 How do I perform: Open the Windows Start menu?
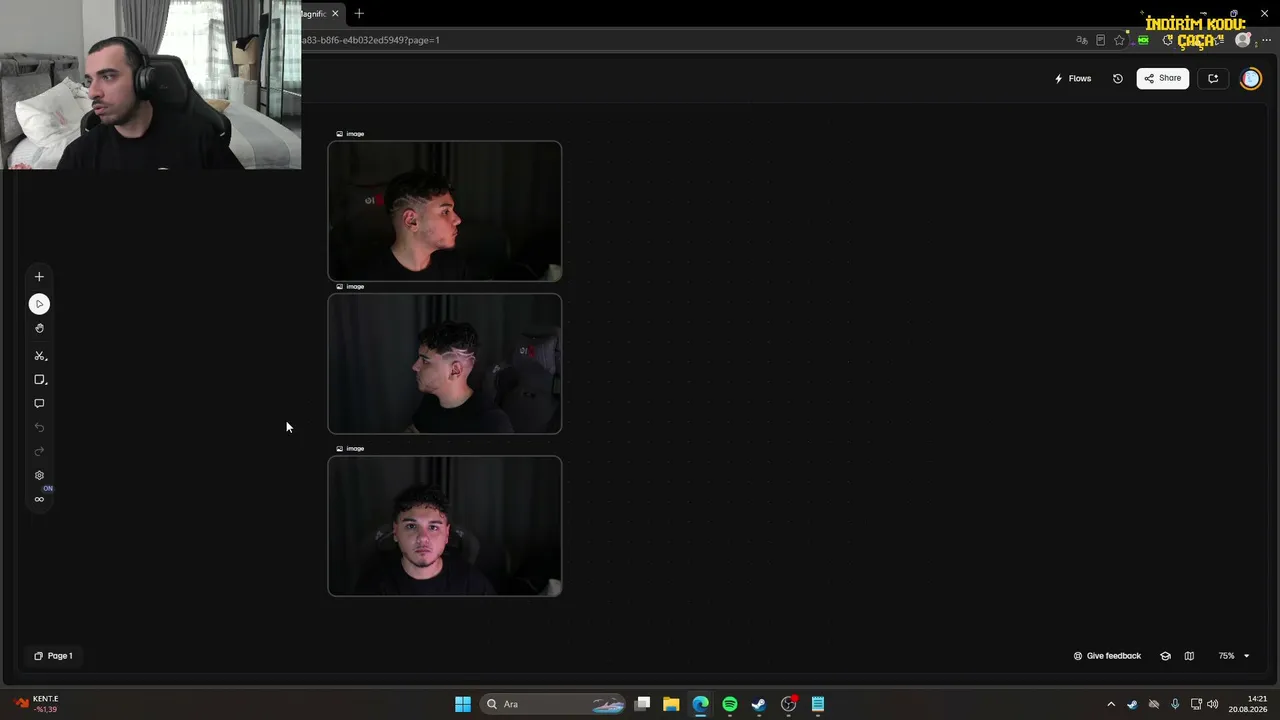(x=463, y=704)
